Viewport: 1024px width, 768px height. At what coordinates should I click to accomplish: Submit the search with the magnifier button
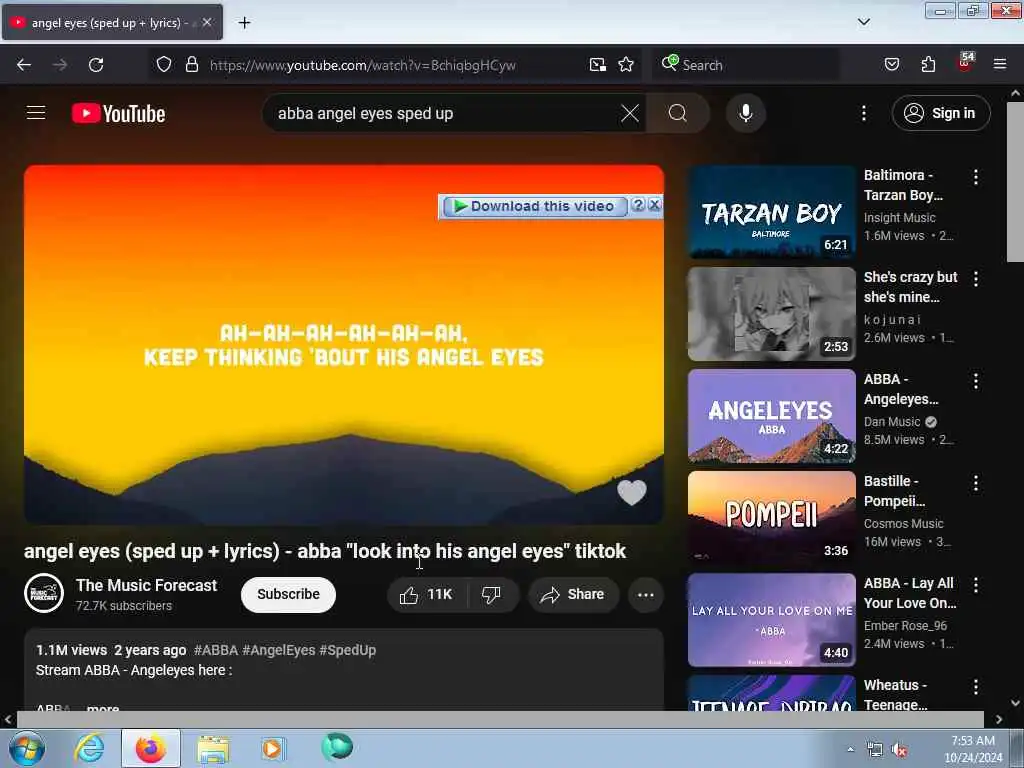click(678, 113)
